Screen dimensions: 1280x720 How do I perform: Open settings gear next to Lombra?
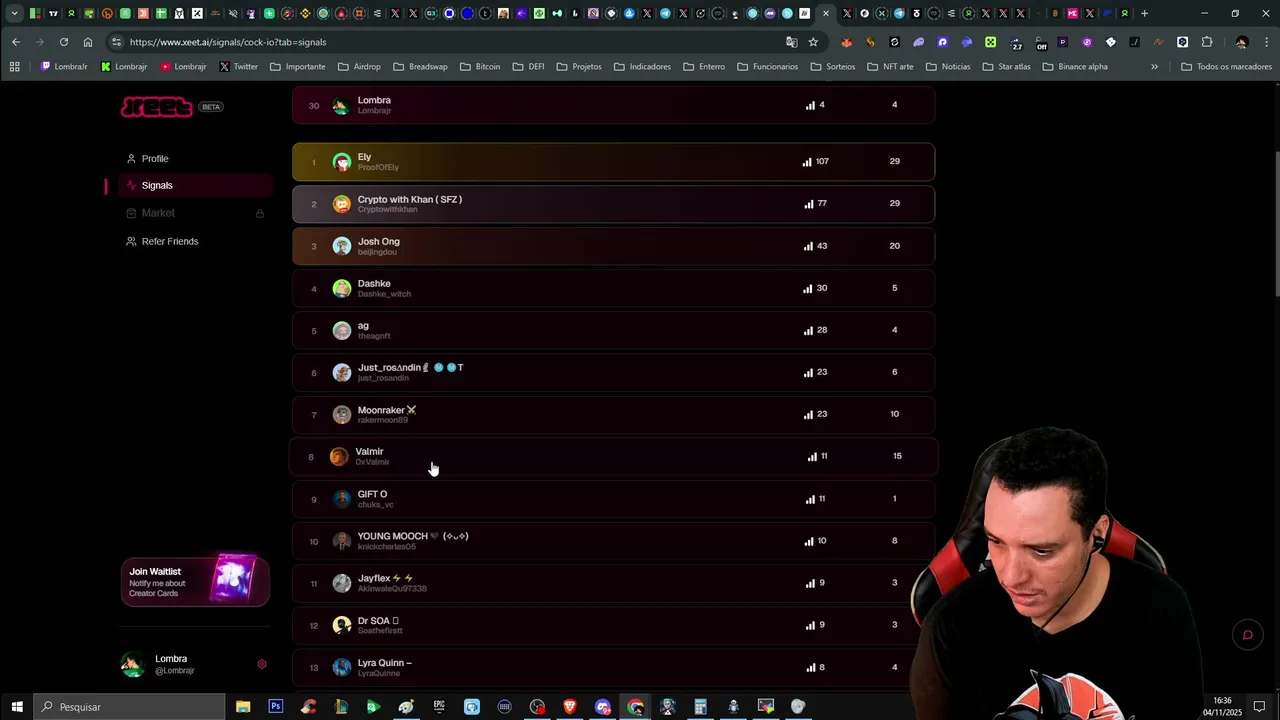click(x=262, y=664)
